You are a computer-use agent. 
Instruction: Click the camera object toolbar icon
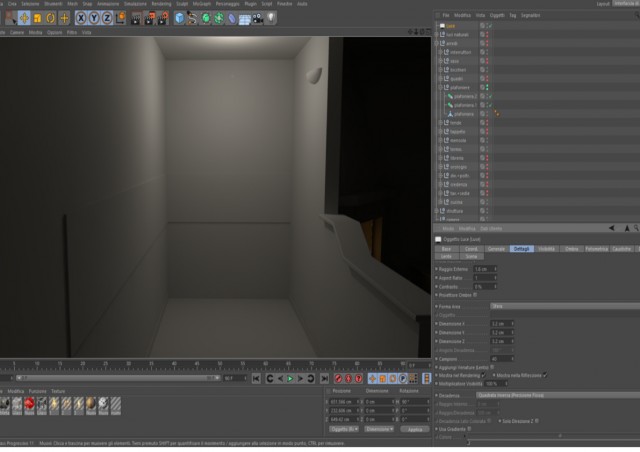click(258, 19)
